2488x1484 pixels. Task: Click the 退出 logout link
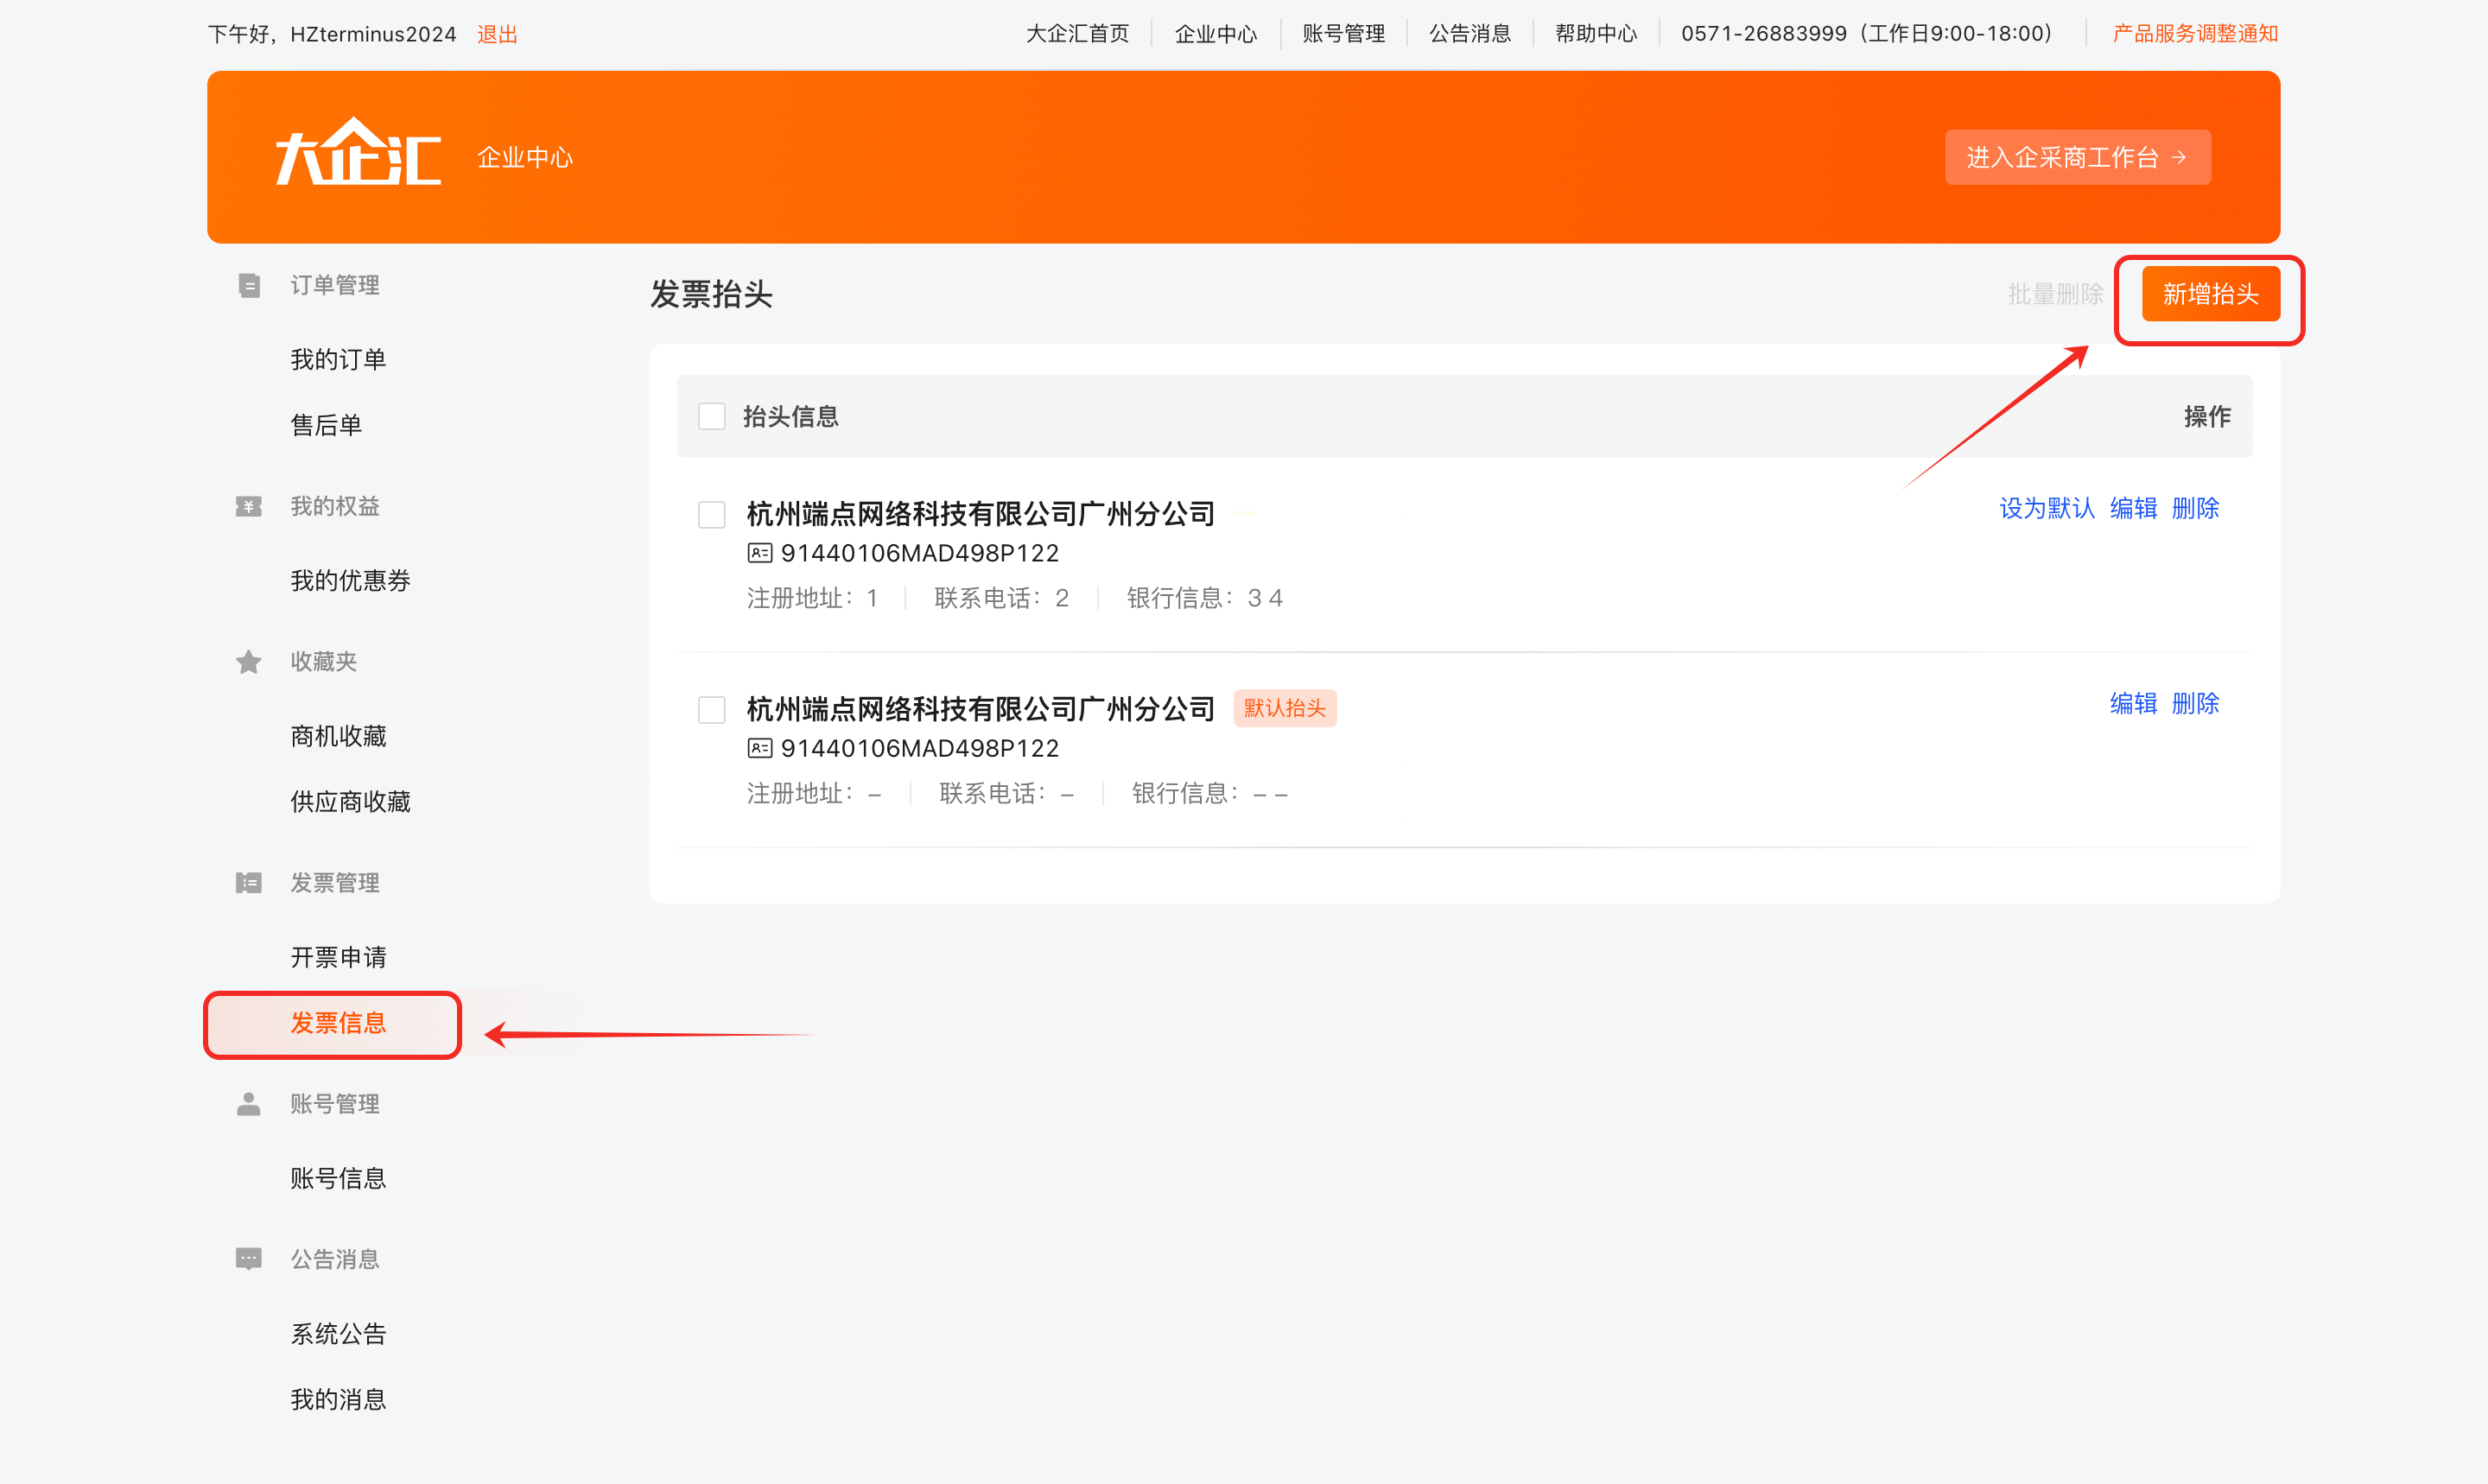point(497,34)
